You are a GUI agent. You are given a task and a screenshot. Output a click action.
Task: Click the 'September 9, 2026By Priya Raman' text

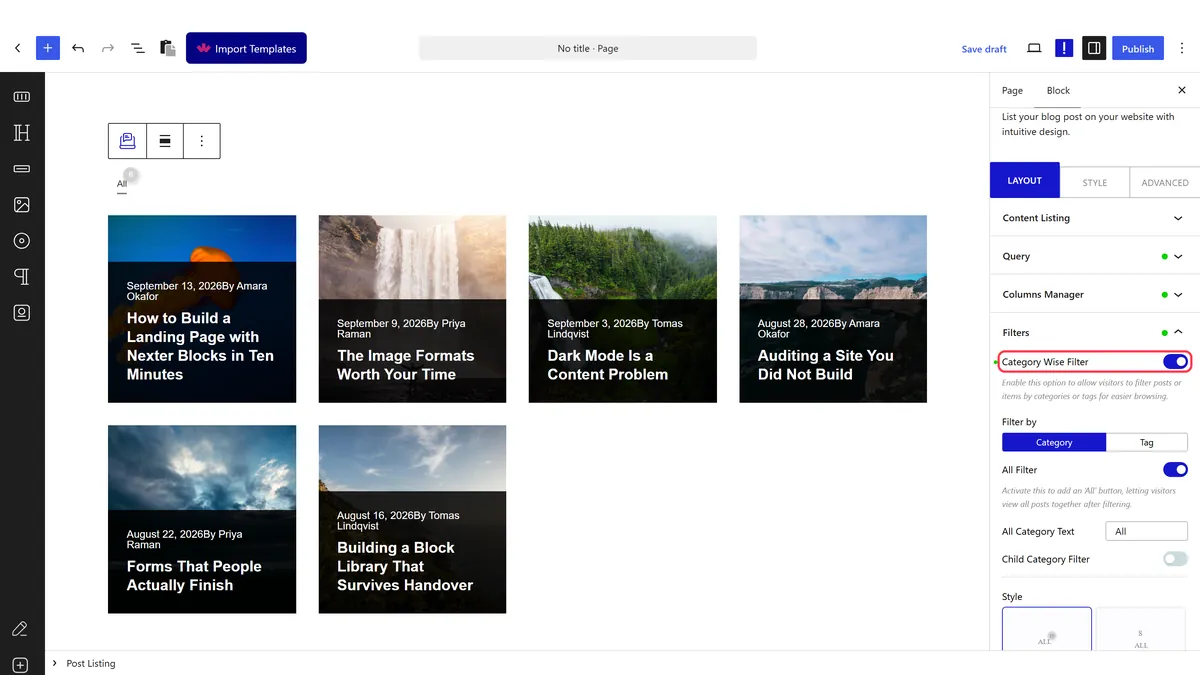click(401, 329)
